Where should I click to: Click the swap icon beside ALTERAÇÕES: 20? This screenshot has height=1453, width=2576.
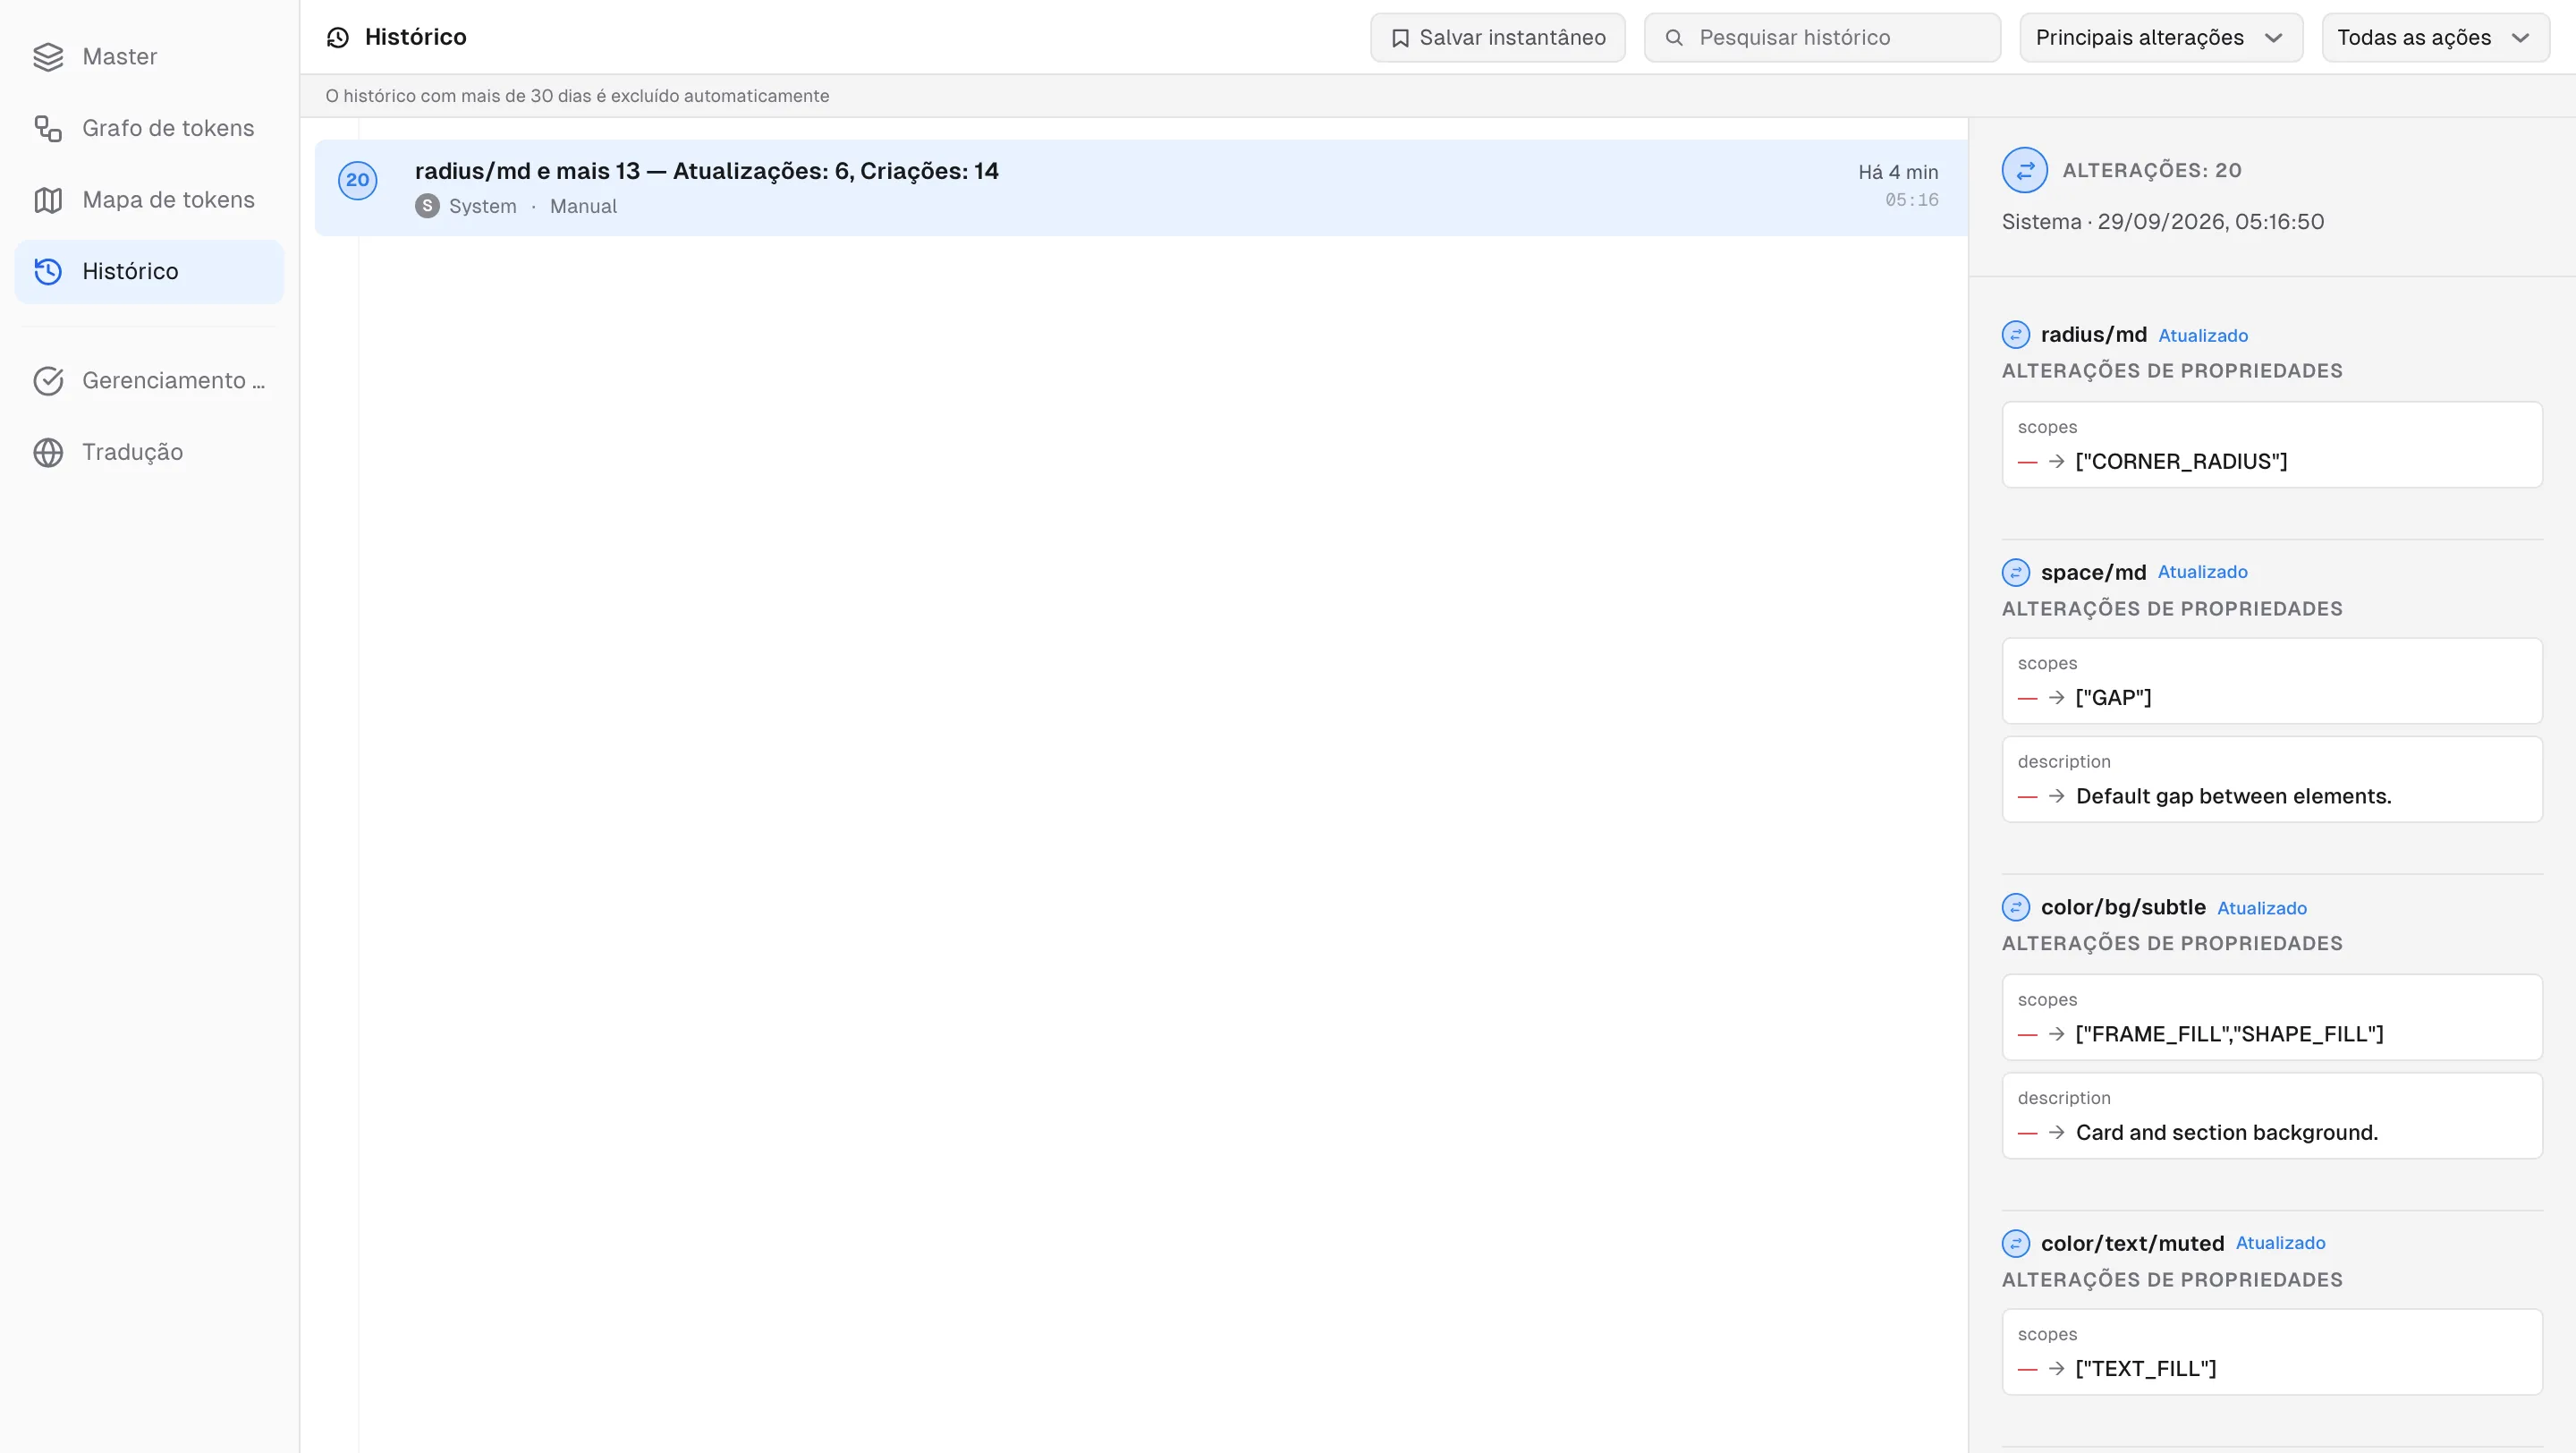[x=2025, y=170]
